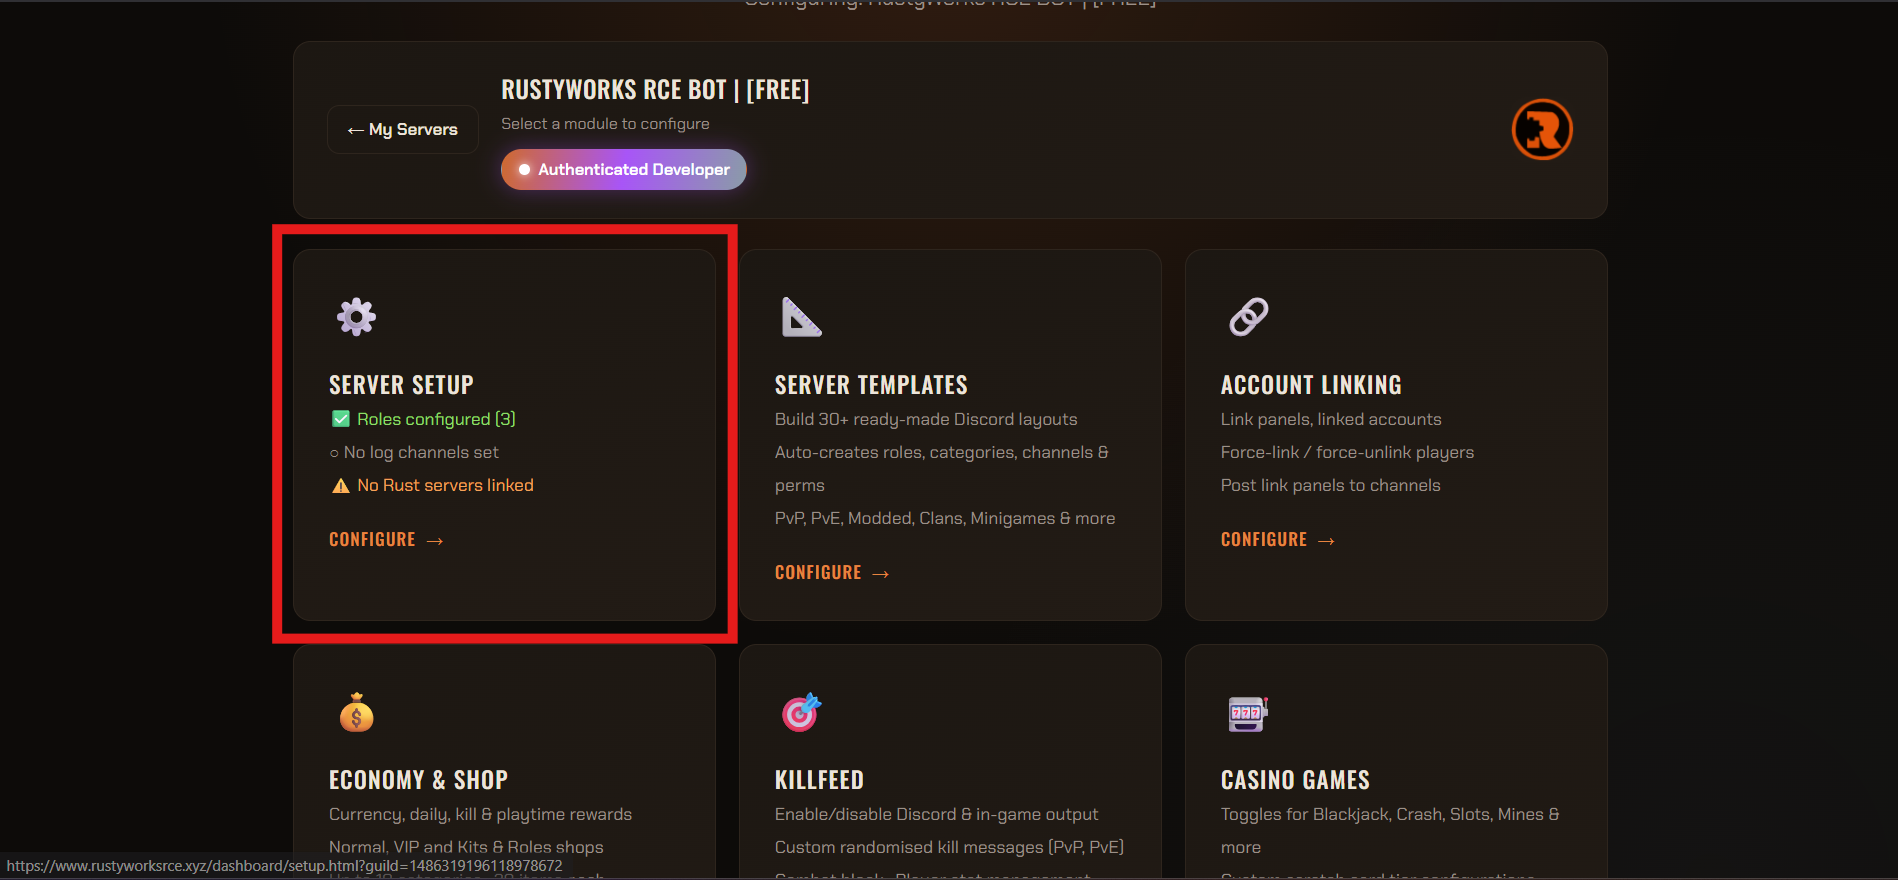Open Configure link under Server Setup
This screenshot has height=880, width=1898.
[x=386, y=539]
